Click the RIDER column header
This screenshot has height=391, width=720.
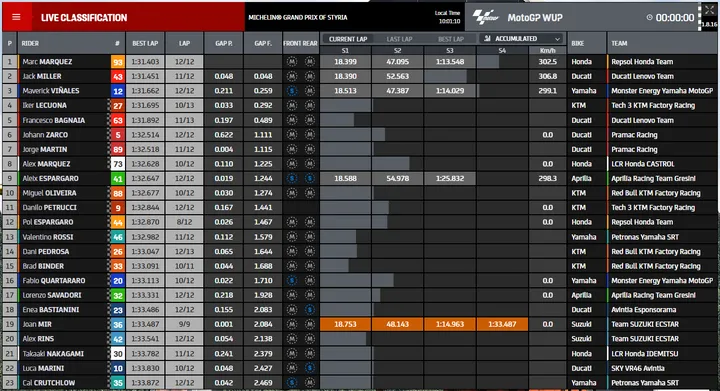pos(30,44)
